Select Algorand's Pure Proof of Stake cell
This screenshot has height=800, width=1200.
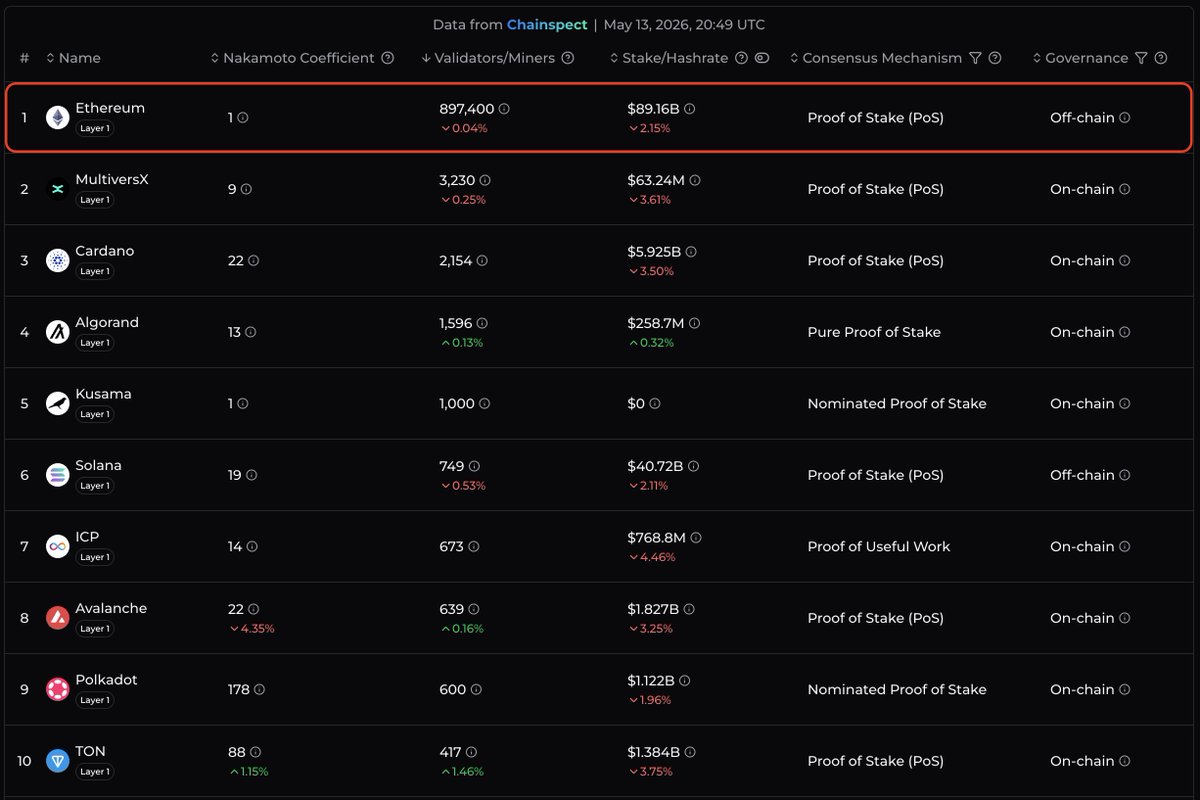874,332
